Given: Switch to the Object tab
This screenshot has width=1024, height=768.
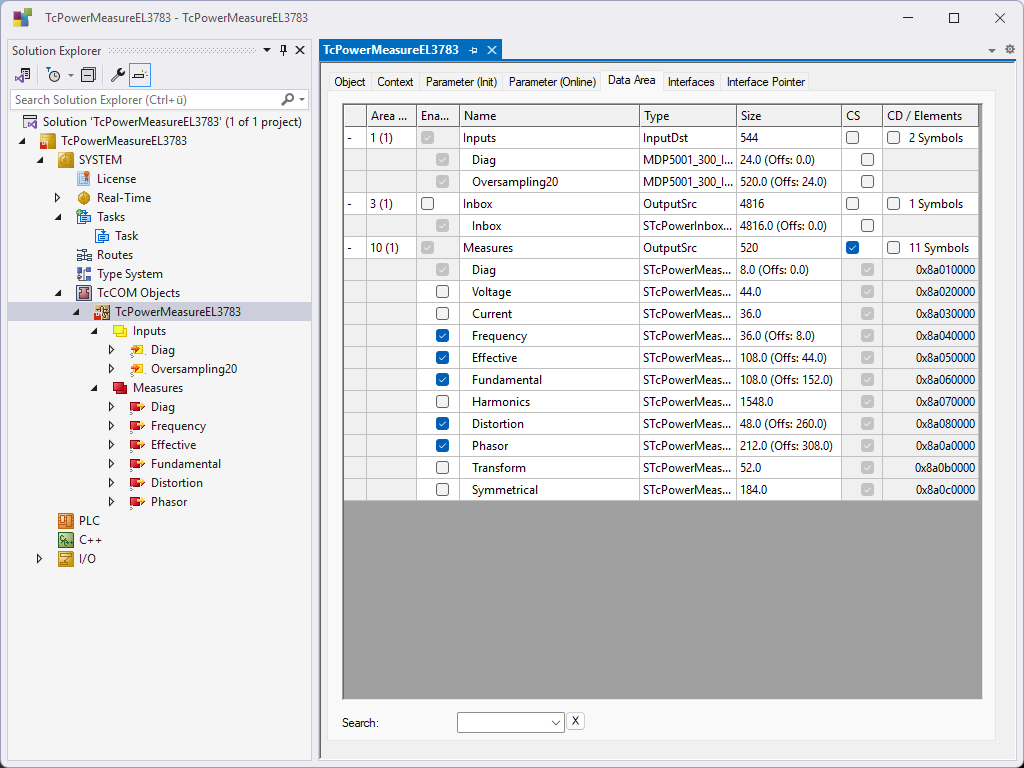Looking at the screenshot, I should (x=349, y=82).
